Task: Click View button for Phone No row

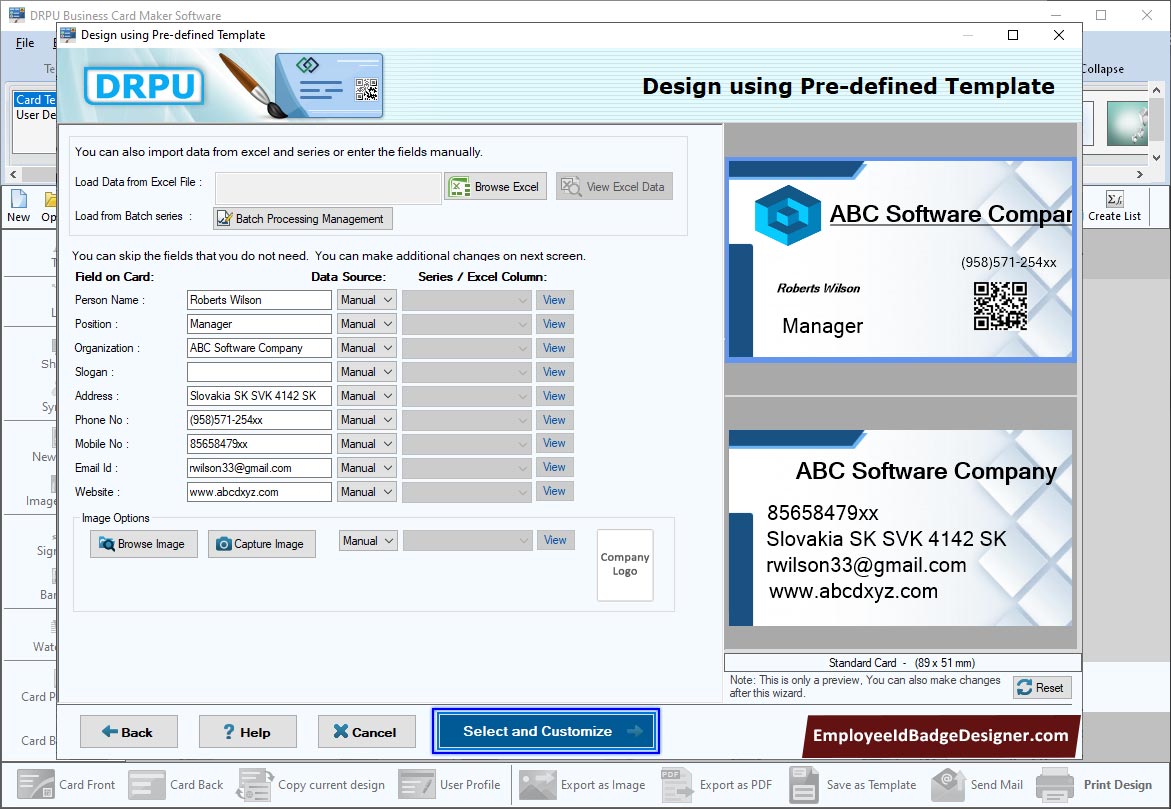Action: point(554,420)
